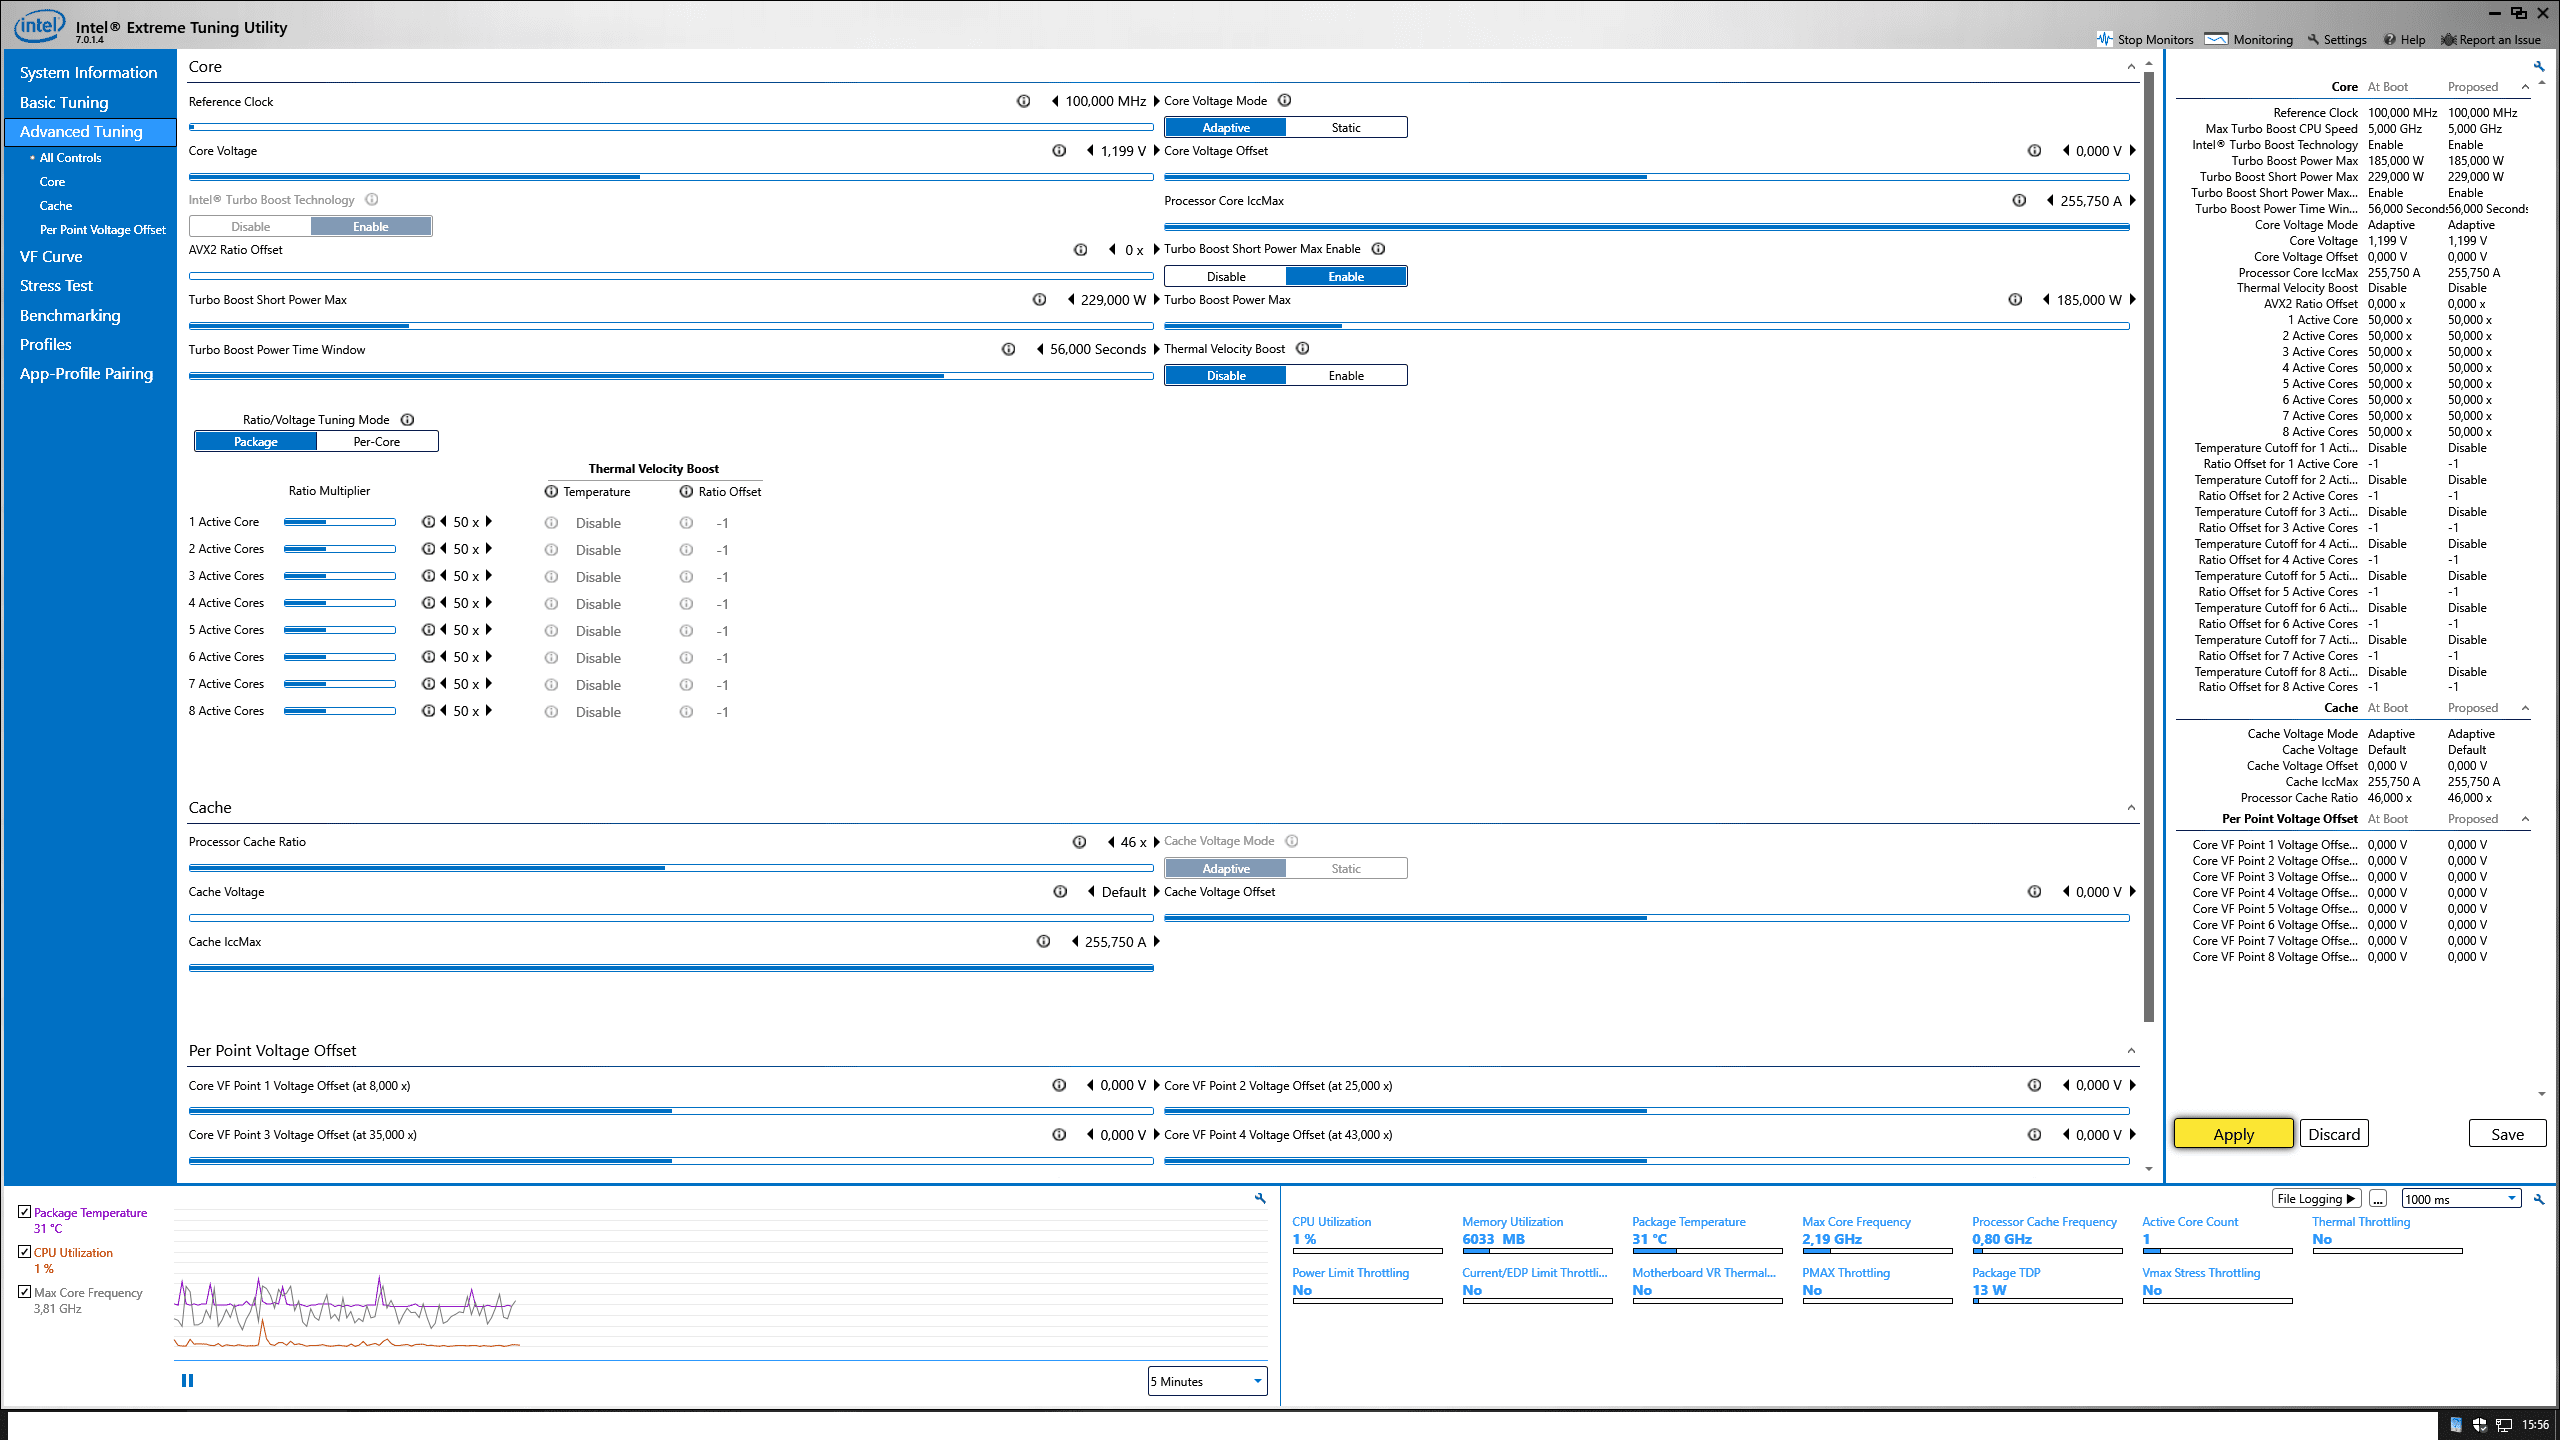The image size is (2560, 1440).
Task: Decrease the Processor Cache Ratio
Action: (x=1110, y=842)
